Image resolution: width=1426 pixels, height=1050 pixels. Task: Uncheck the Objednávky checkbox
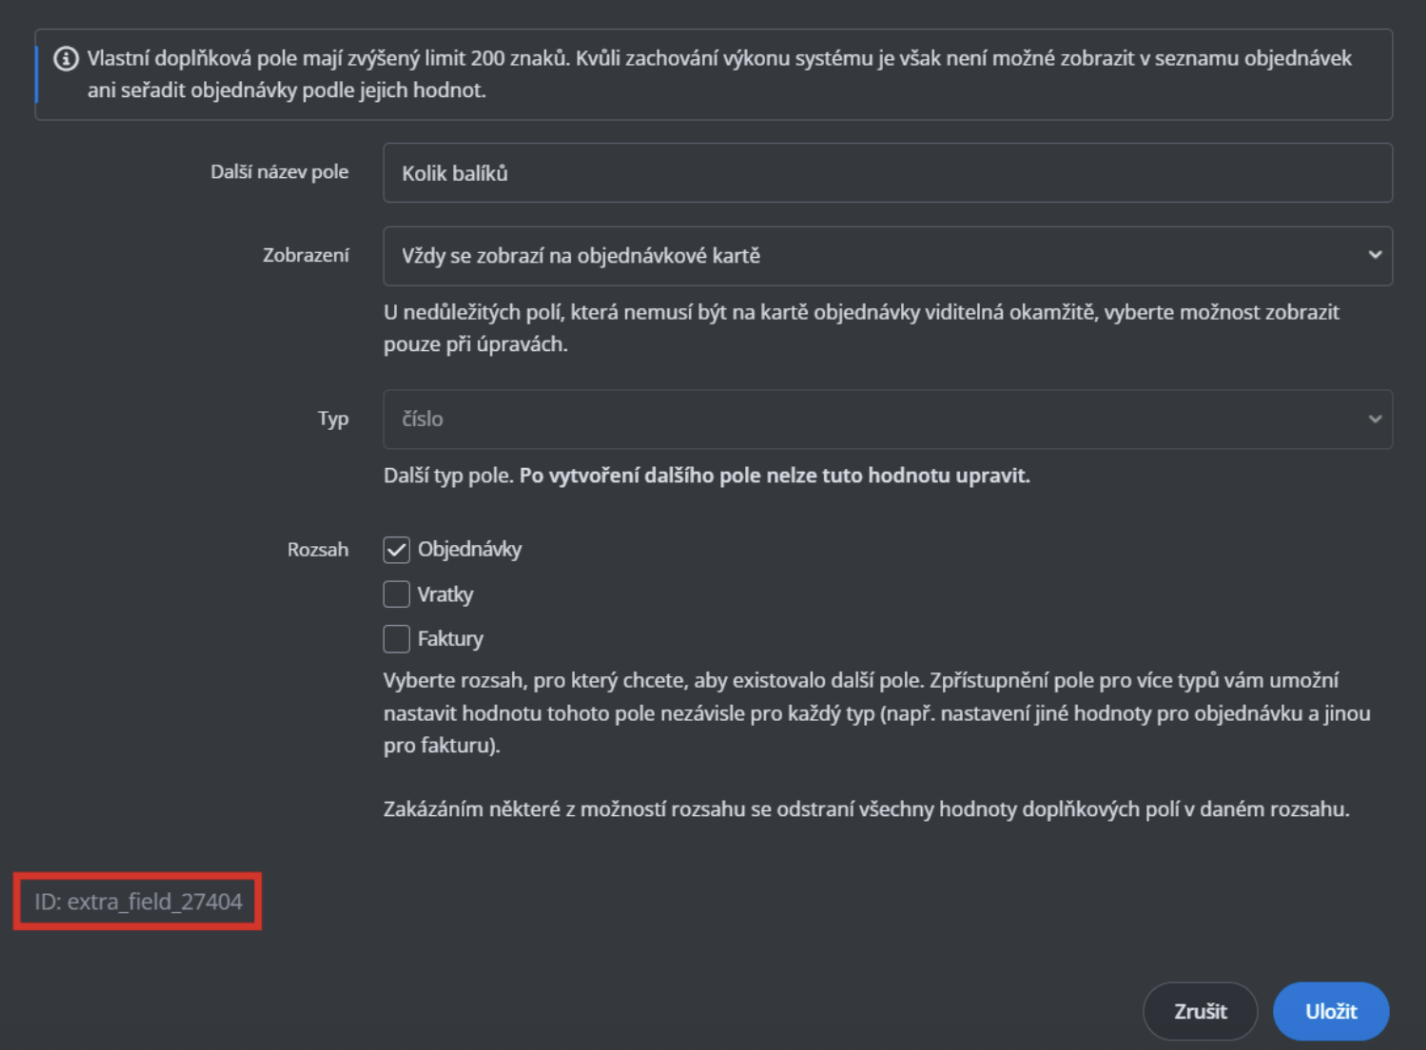pos(396,550)
